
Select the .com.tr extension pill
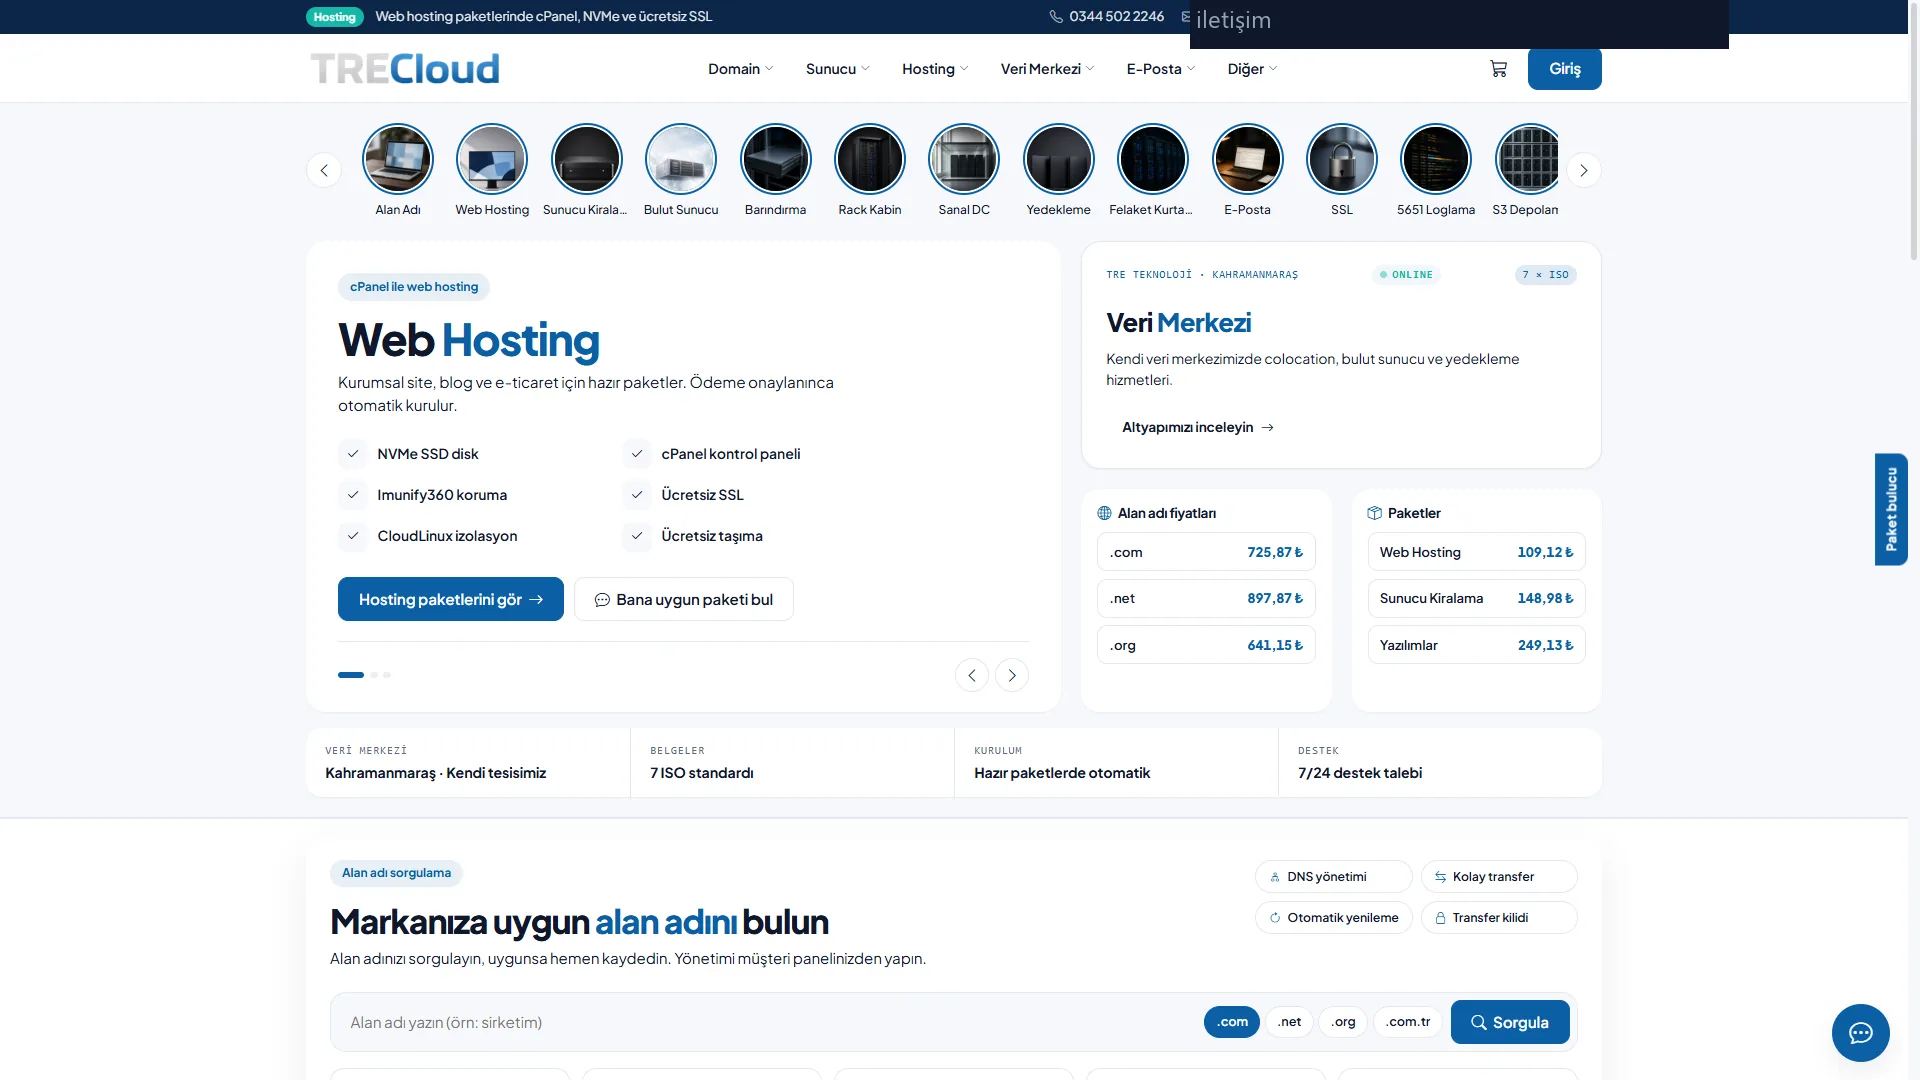(x=1408, y=1022)
